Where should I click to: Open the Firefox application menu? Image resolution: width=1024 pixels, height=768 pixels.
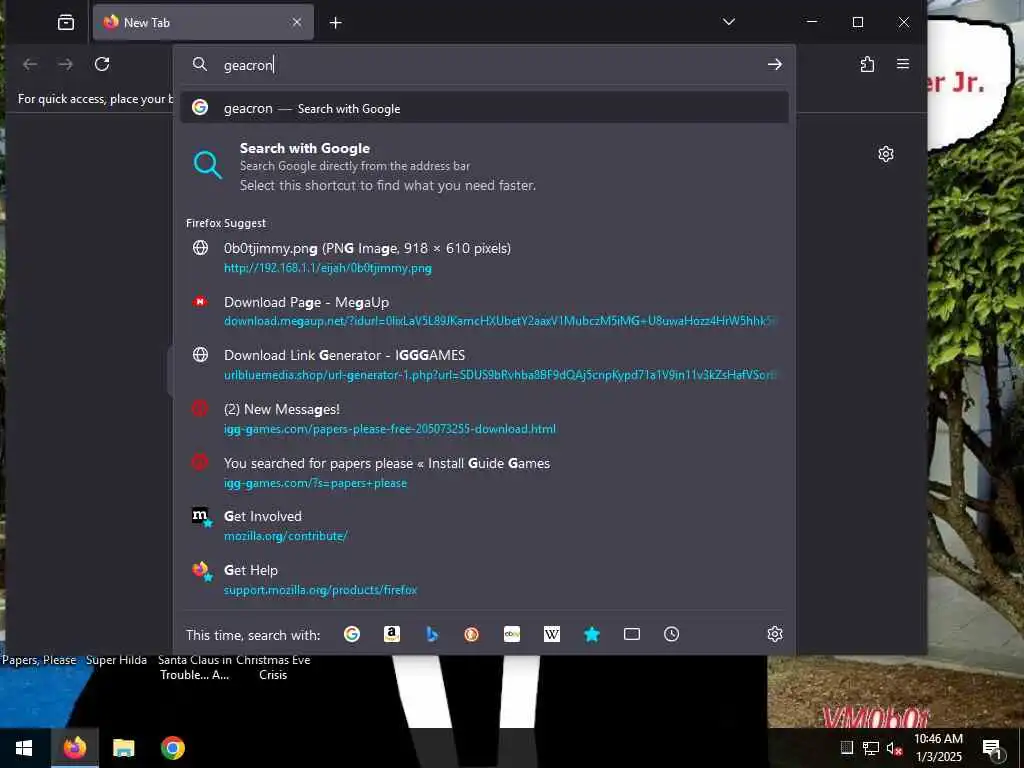pos(903,64)
